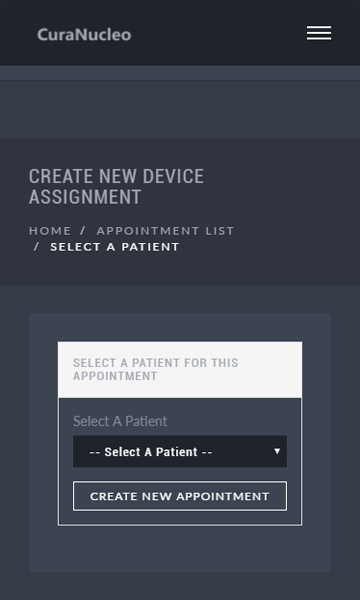Viewport: 360px width, 600px height.
Task: Go to the Home breadcrumb
Action: [x=50, y=231]
